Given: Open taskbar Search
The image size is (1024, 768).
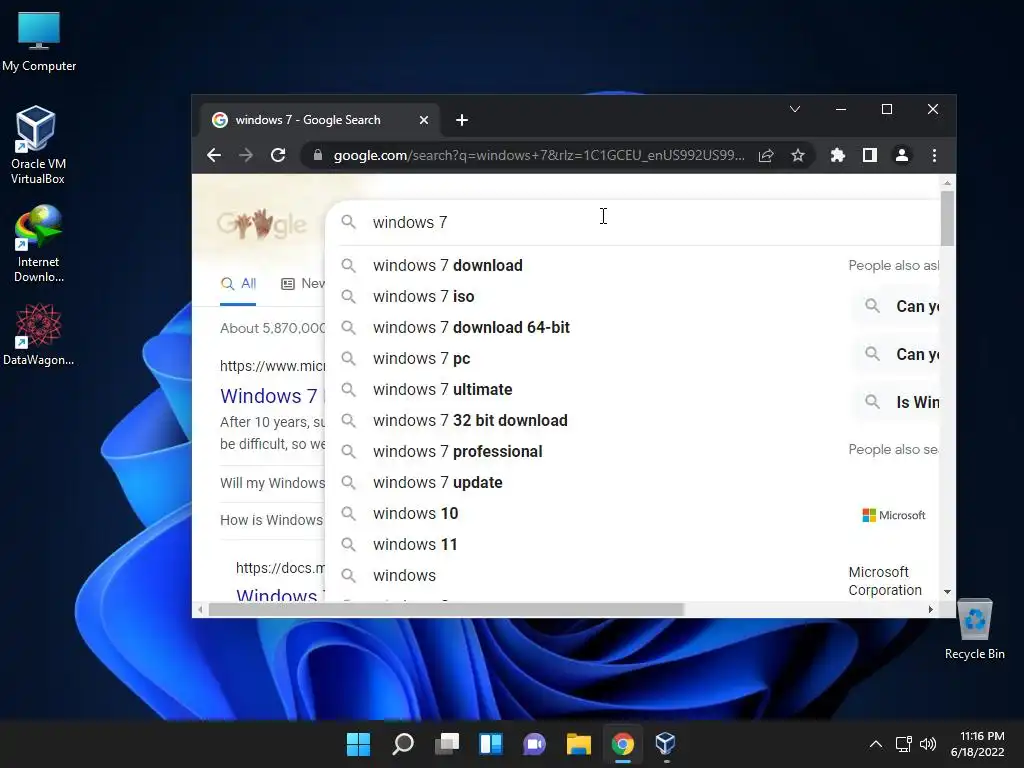Looking at the screenshot, I should click(x=402, y=744).
